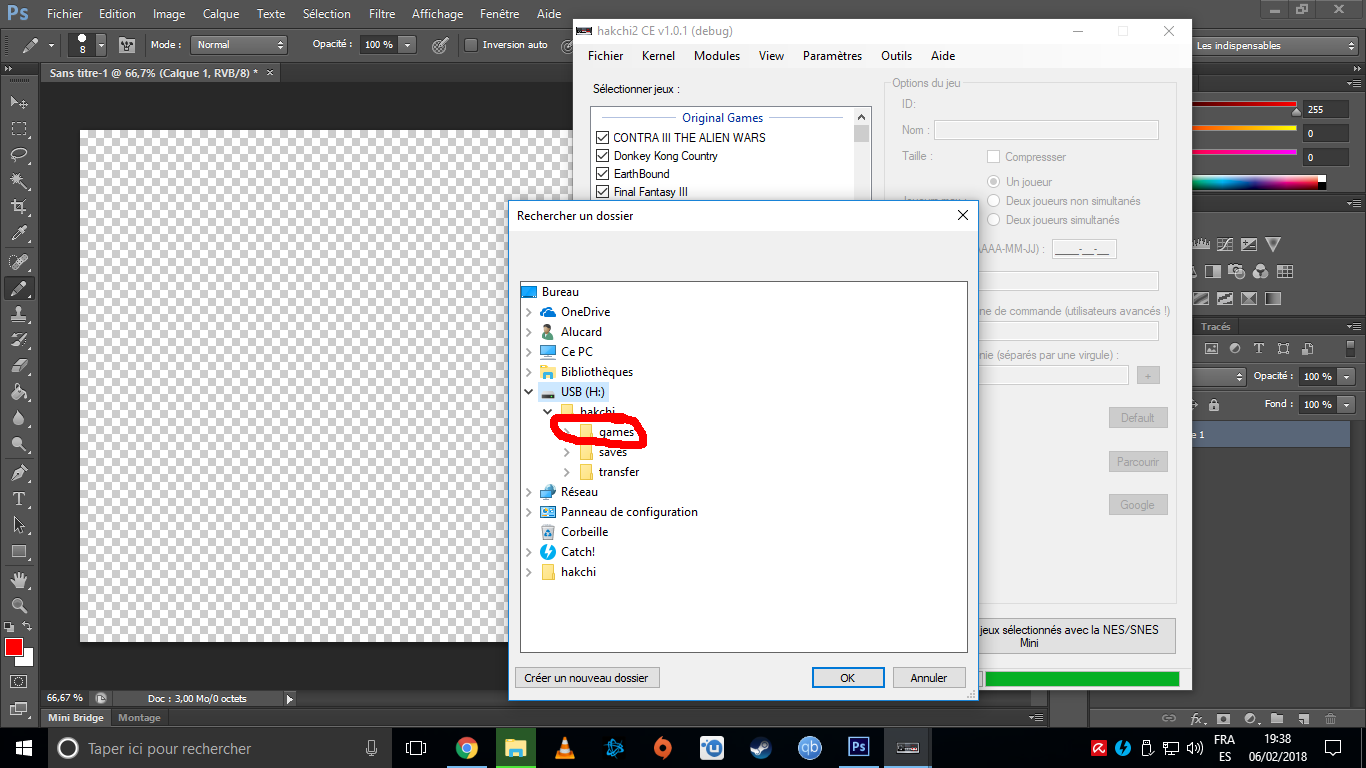This screenshot has width=1366, height=768.
Task: Select Deux joueurs simultanés option
Action: [x=993, y=220]
